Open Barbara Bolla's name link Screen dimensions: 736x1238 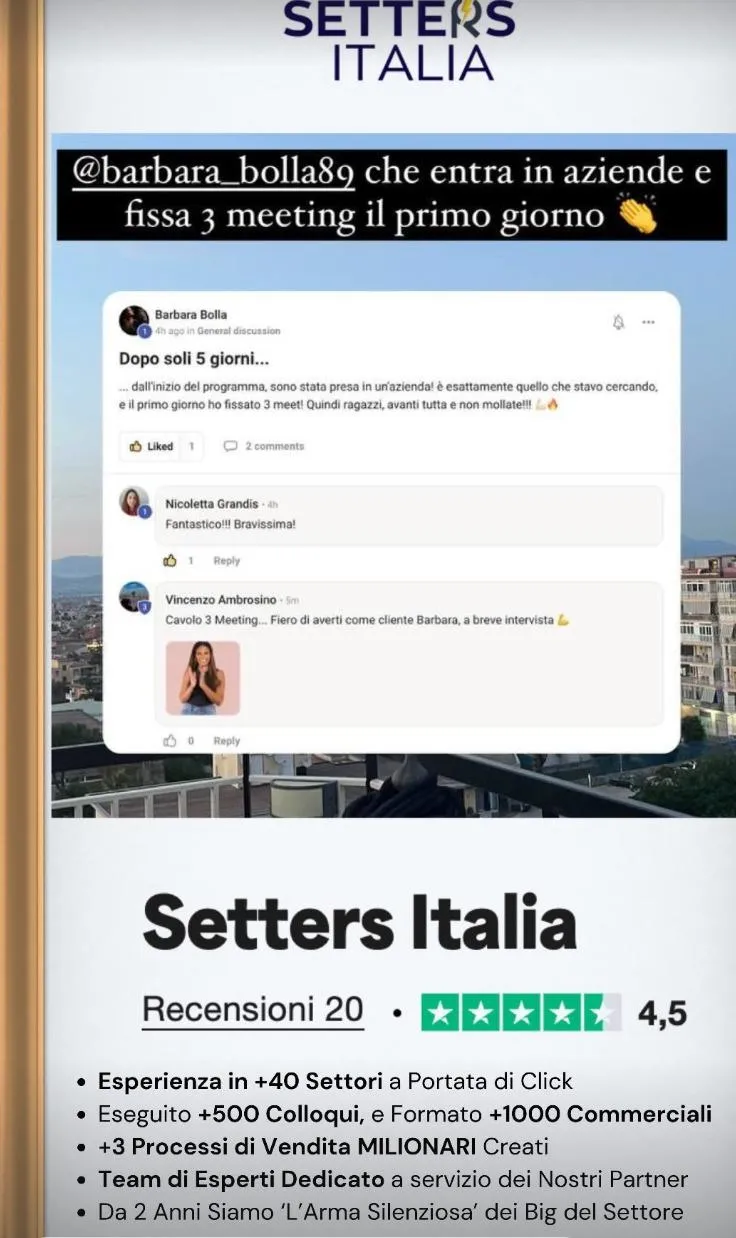pos(190,314)
